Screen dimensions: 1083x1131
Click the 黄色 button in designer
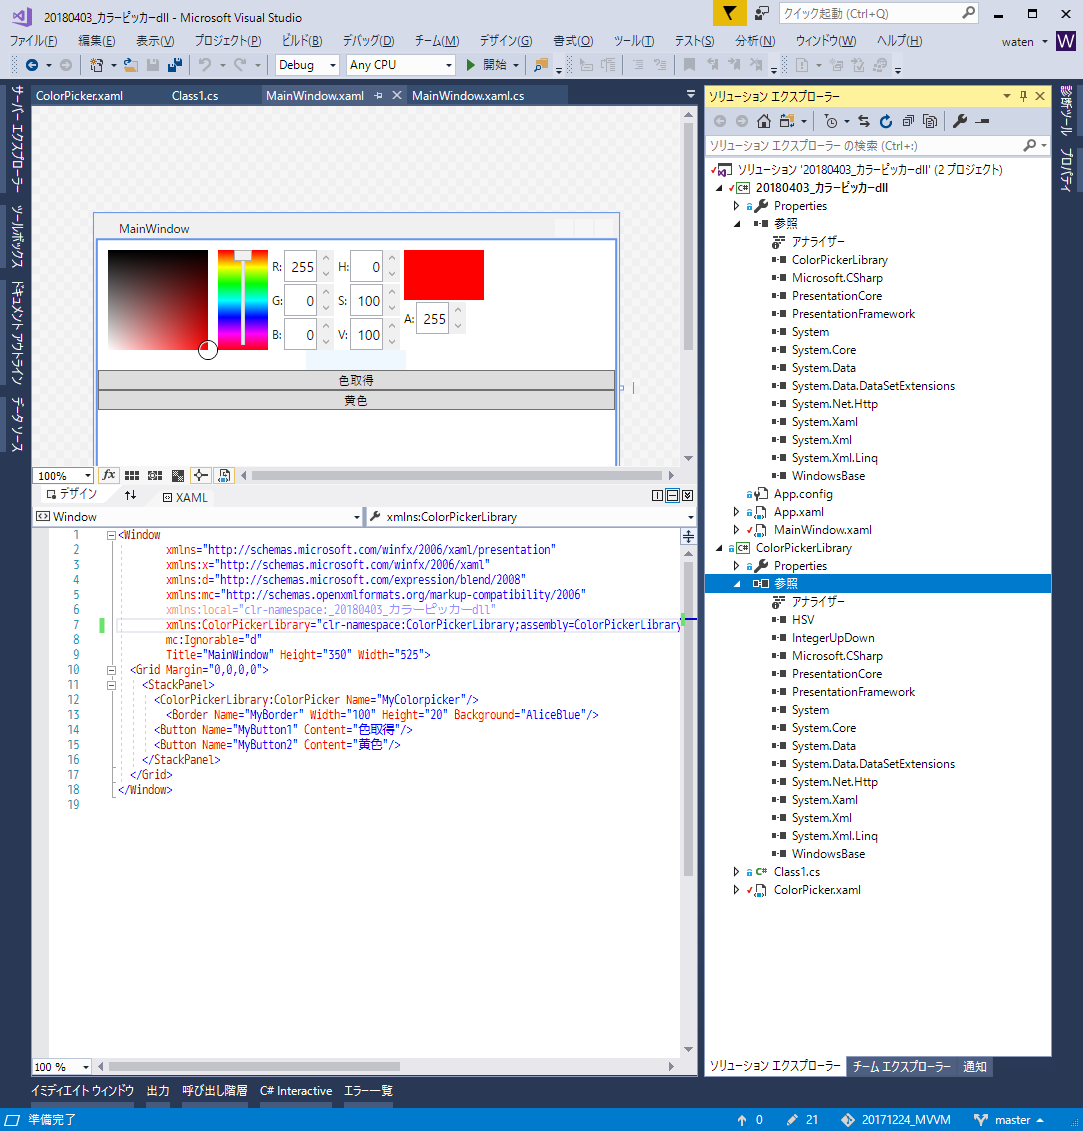[356, 400]
